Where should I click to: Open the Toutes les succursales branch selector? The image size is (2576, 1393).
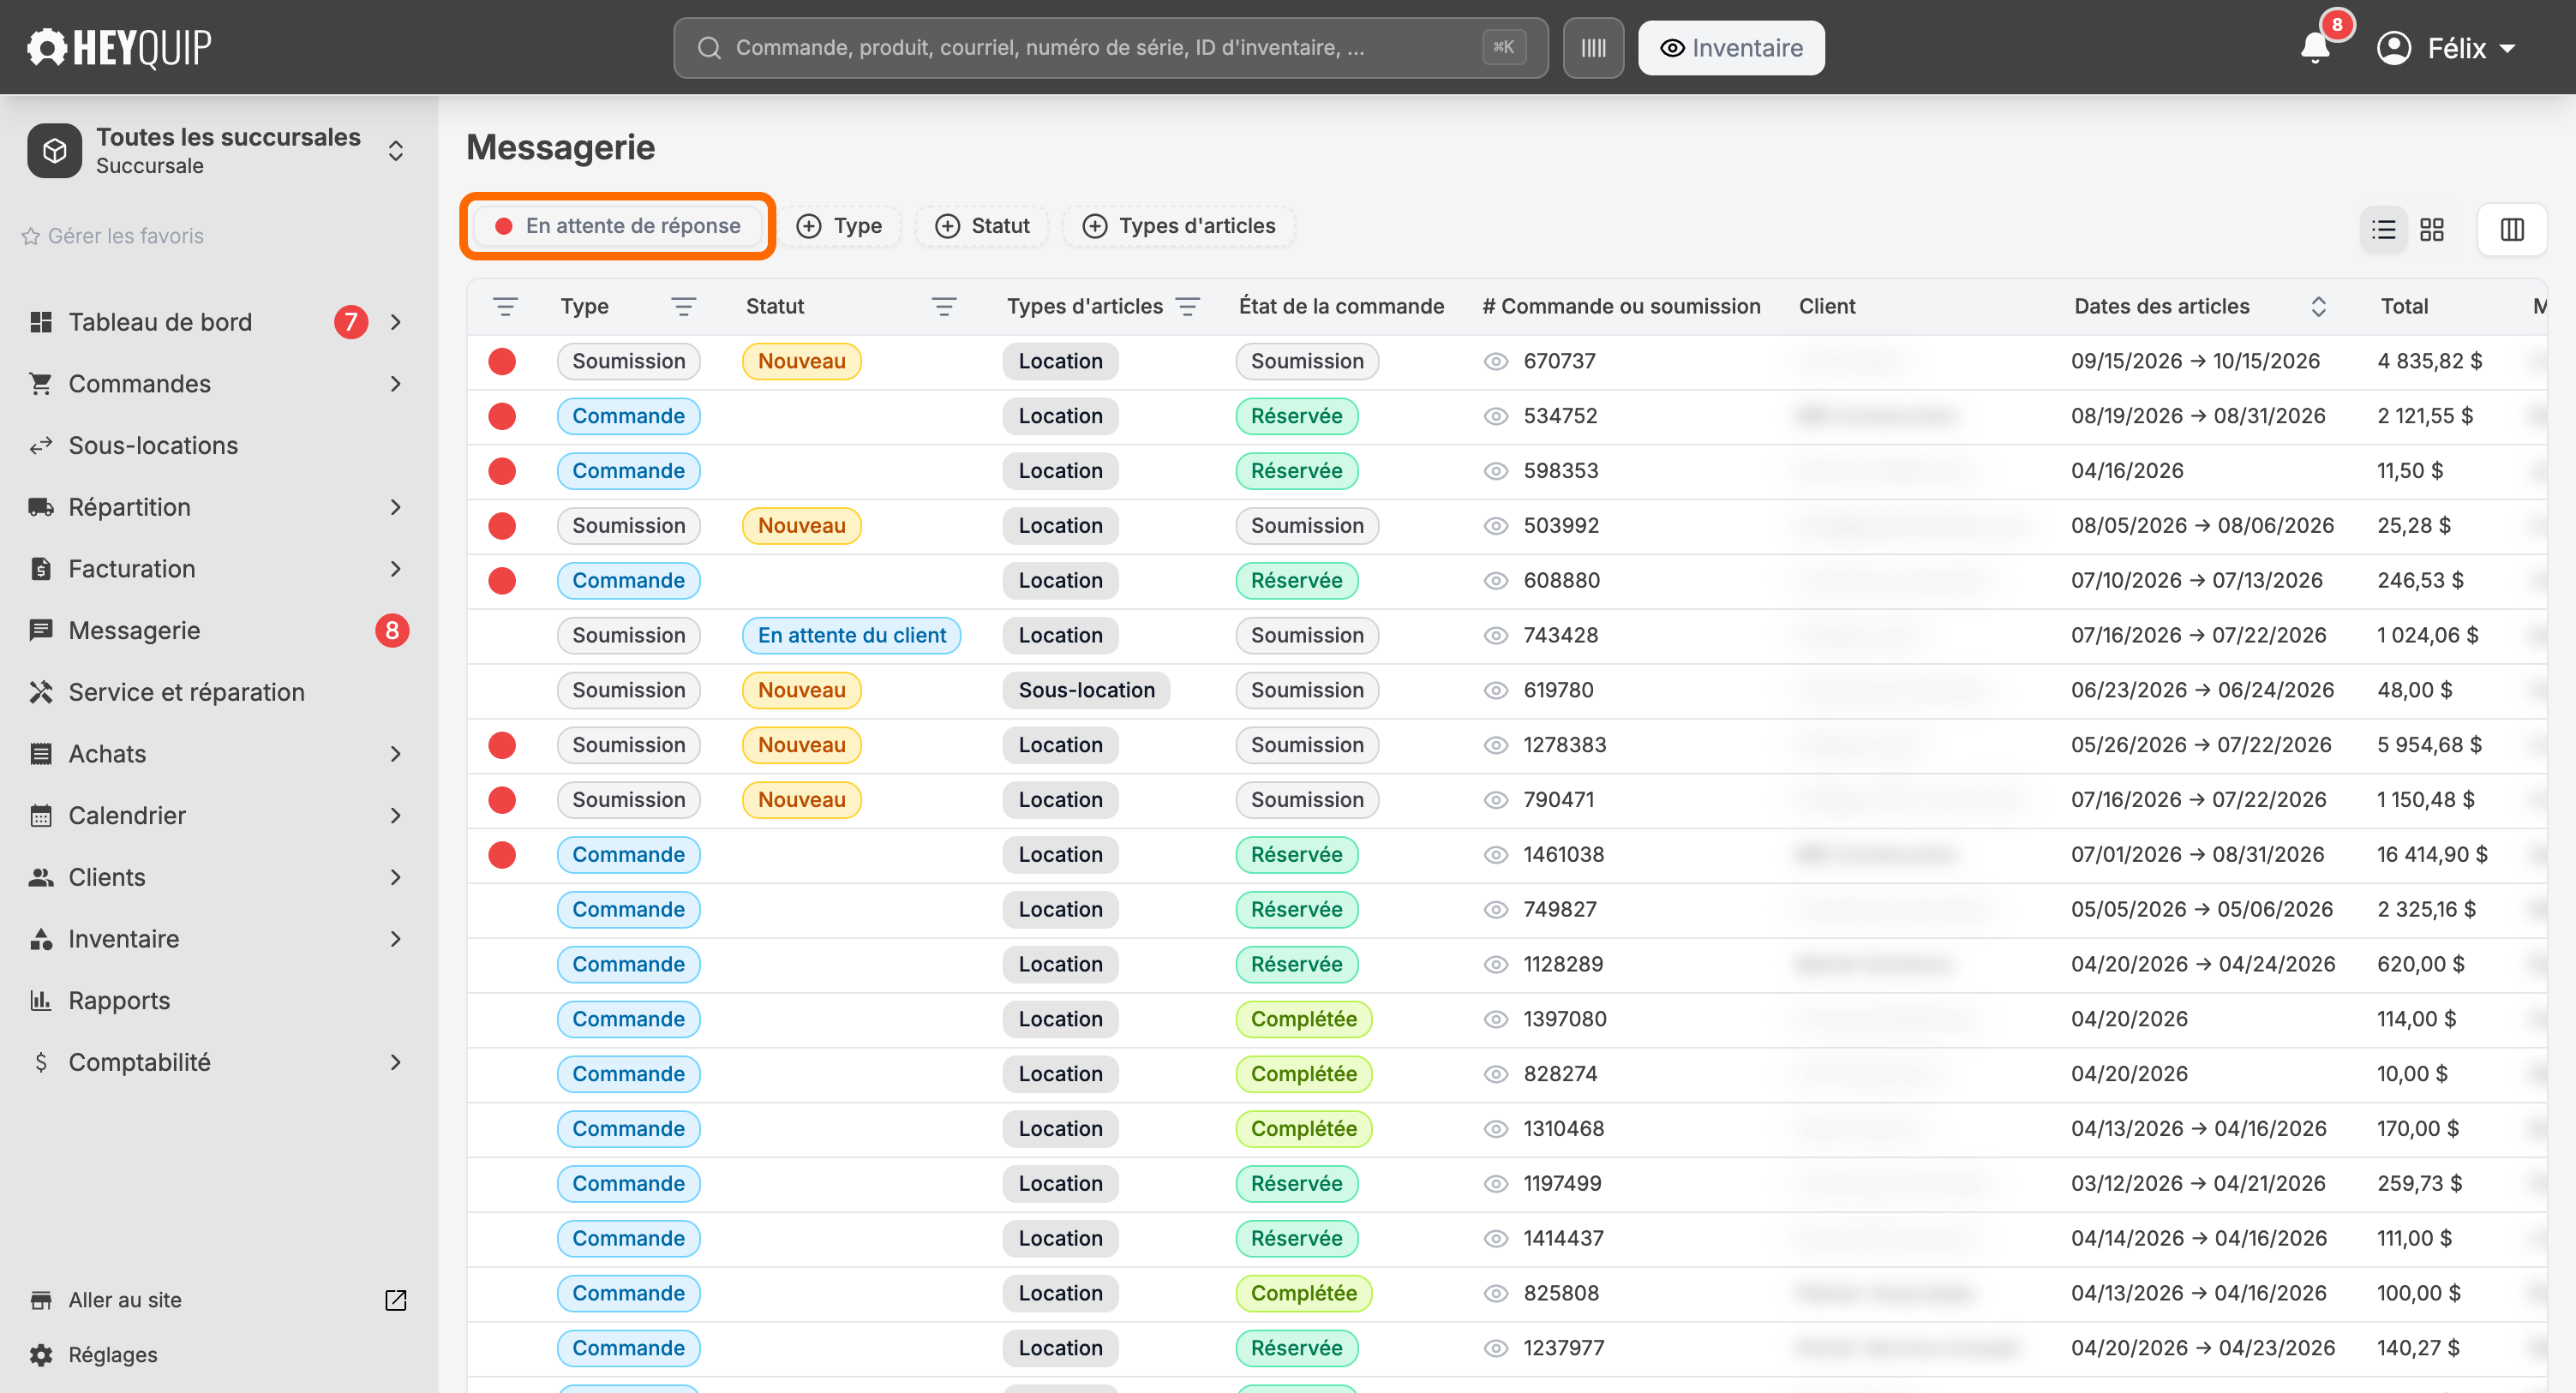217,151
